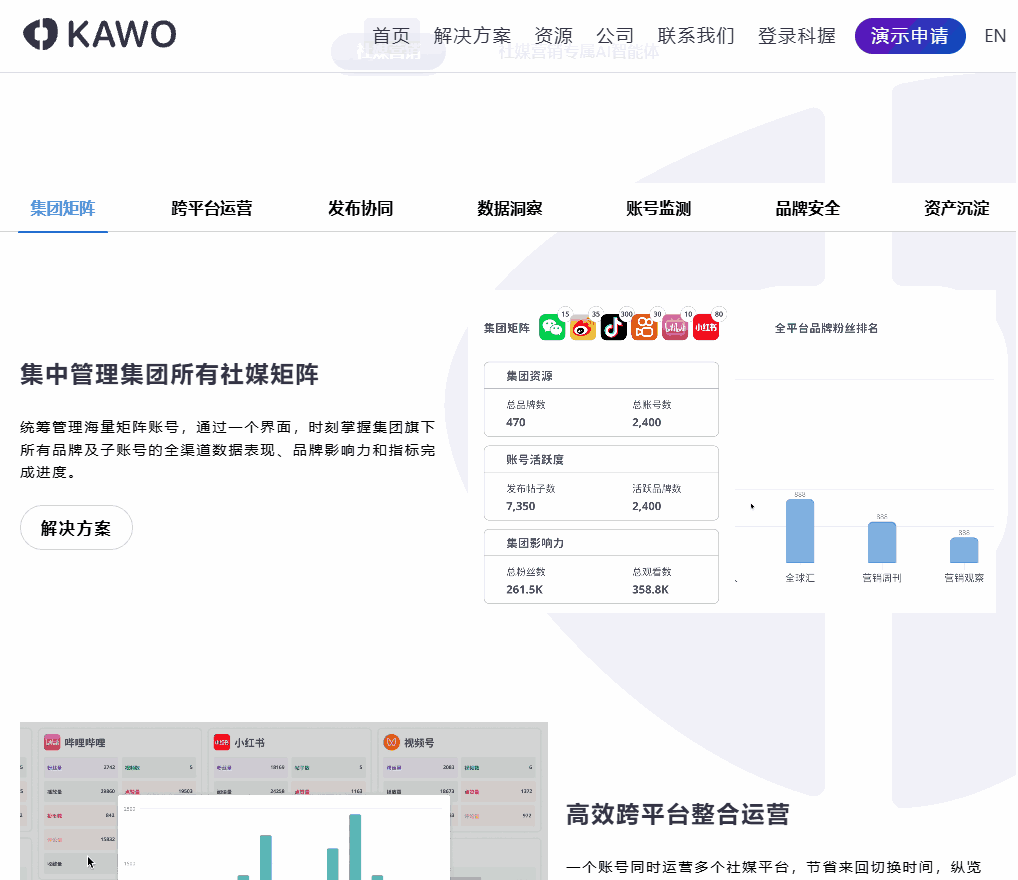Click the cross-platform dashboard preview thumbnail
The width and height of the screenshot is (1018, 880).
pyautogui.click(x=284, y=801)
